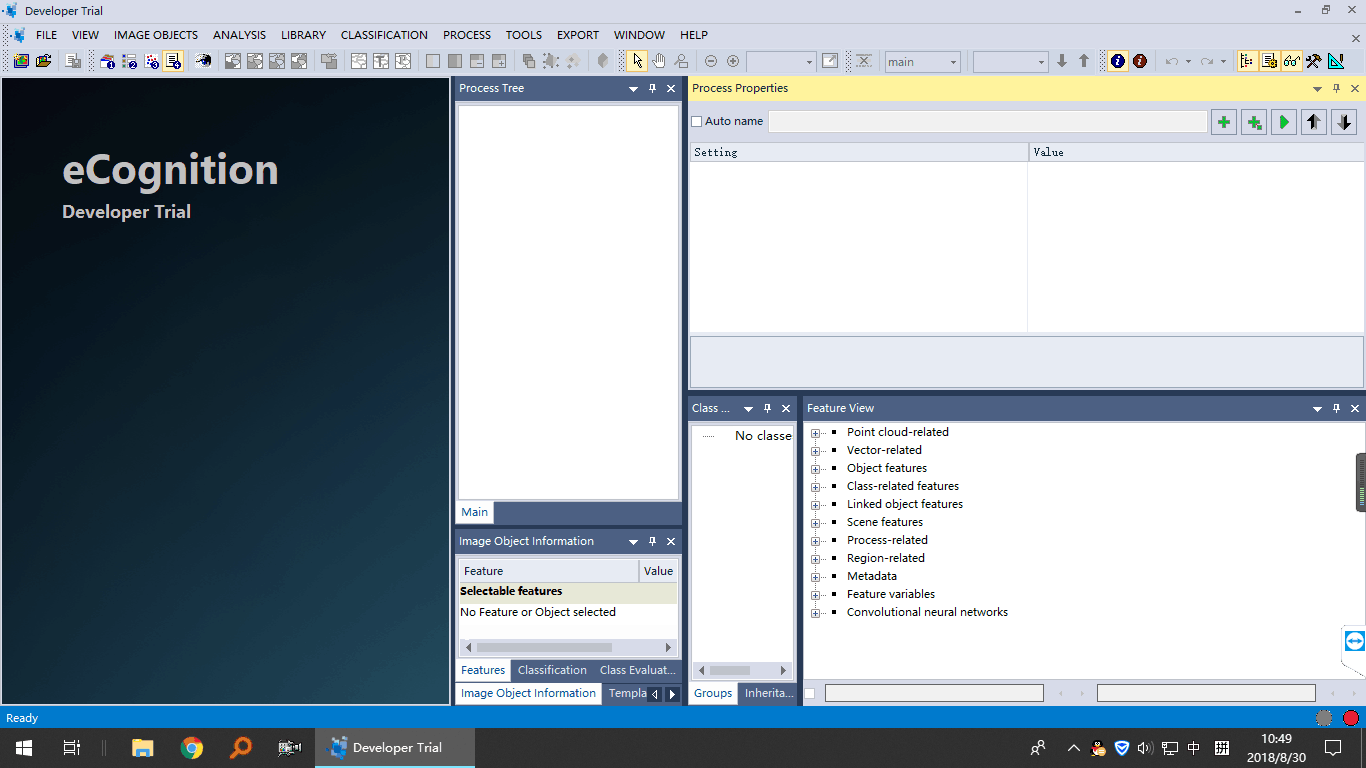Click the double green plus add child button
This screenshot has width=1366, height=768.
click(x=1254, y=122)
